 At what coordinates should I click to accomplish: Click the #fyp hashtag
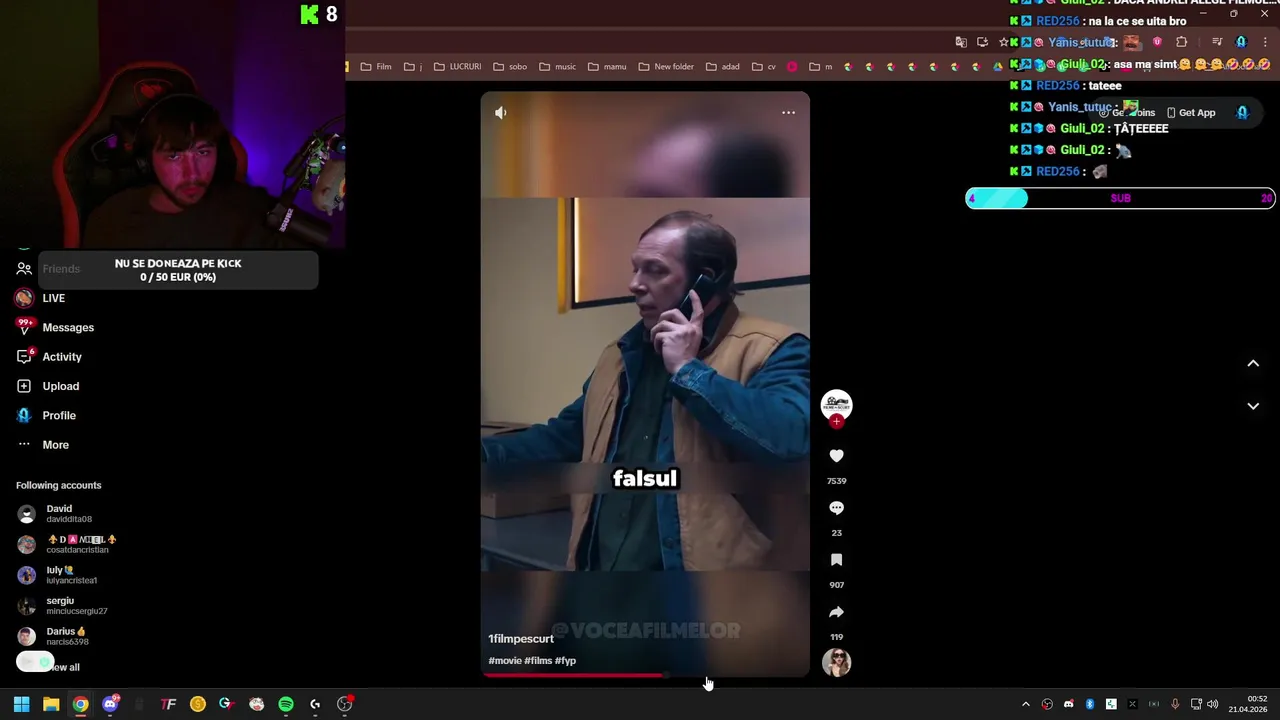566,661
